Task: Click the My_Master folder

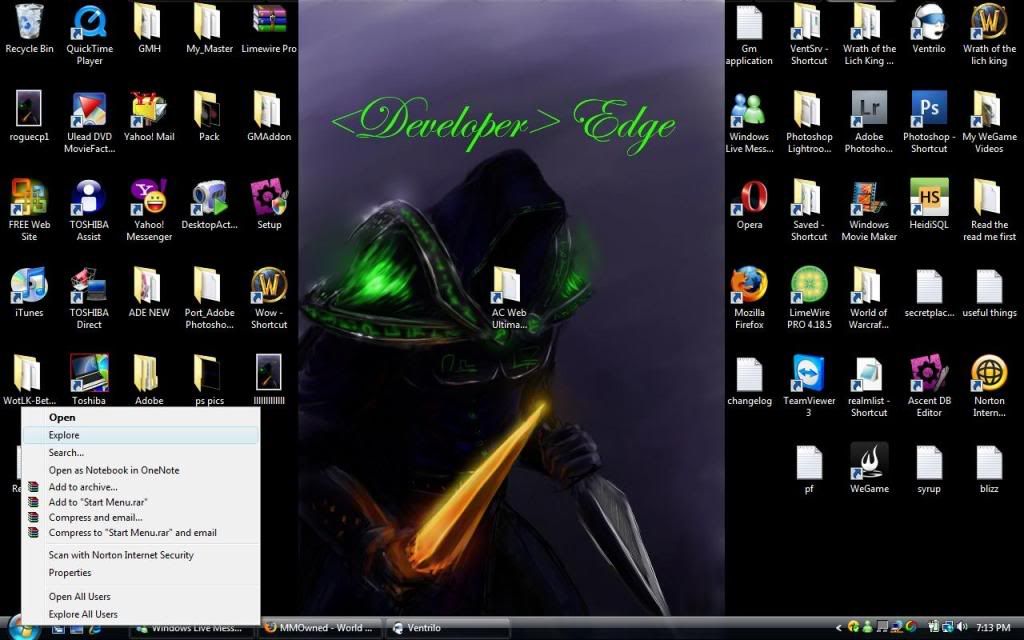Action: pos(209,22)
